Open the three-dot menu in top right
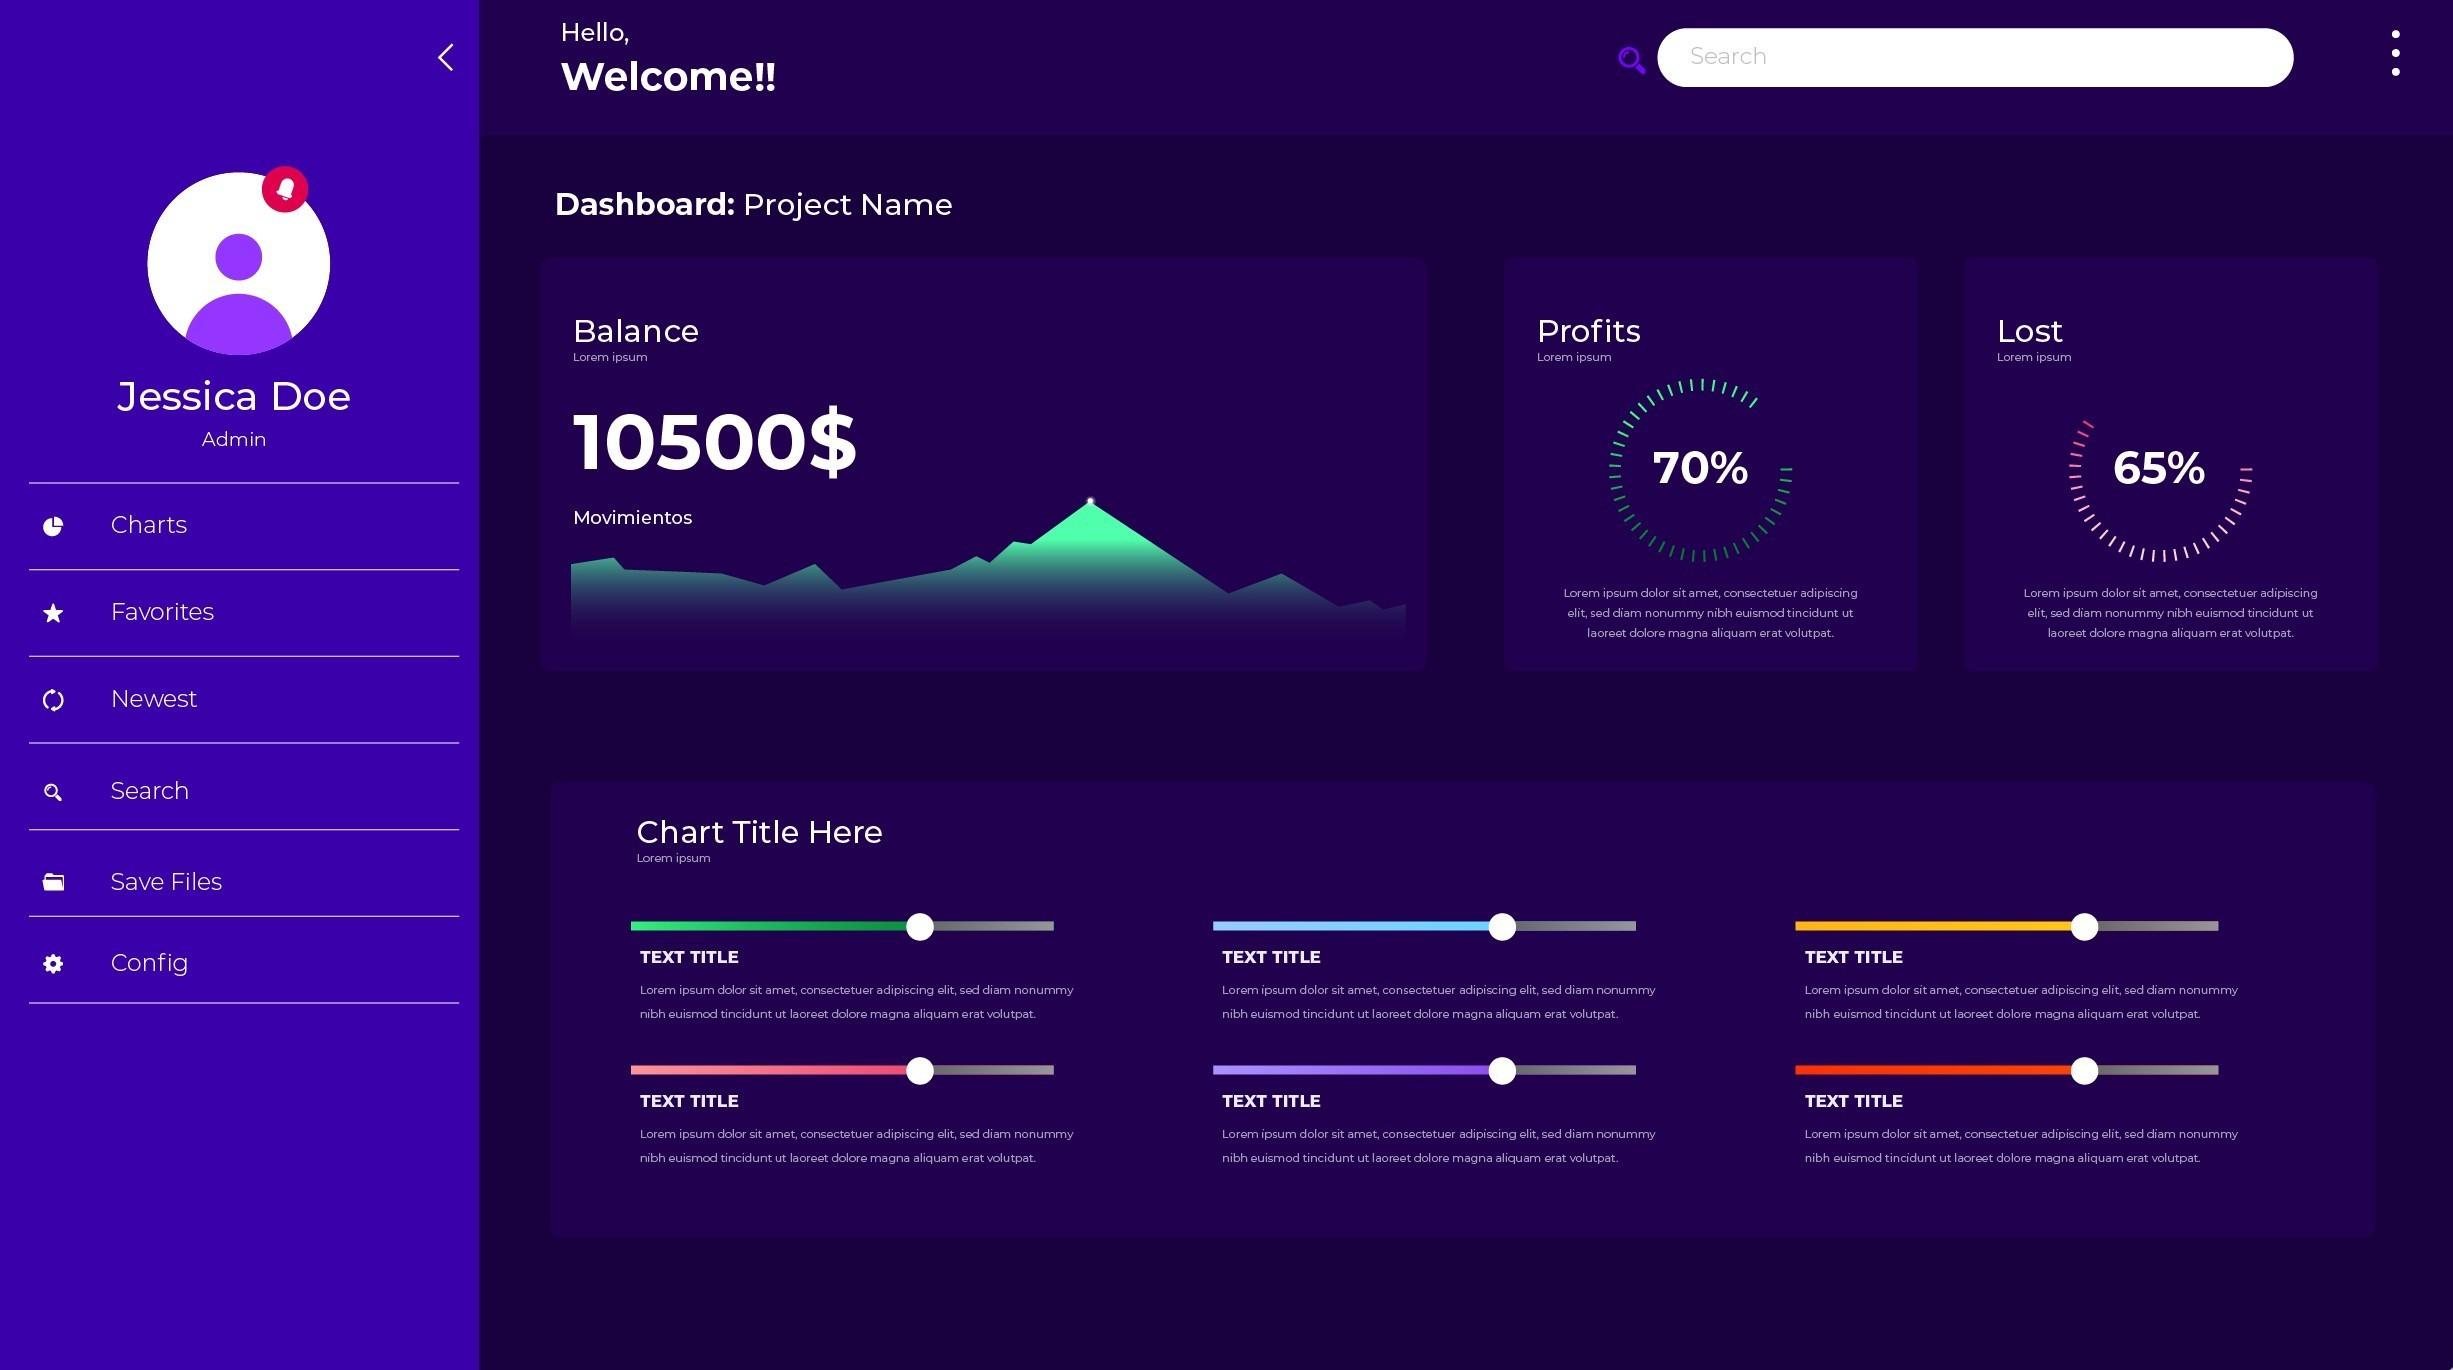The image size is (2453, 1370). (2396, 55)
